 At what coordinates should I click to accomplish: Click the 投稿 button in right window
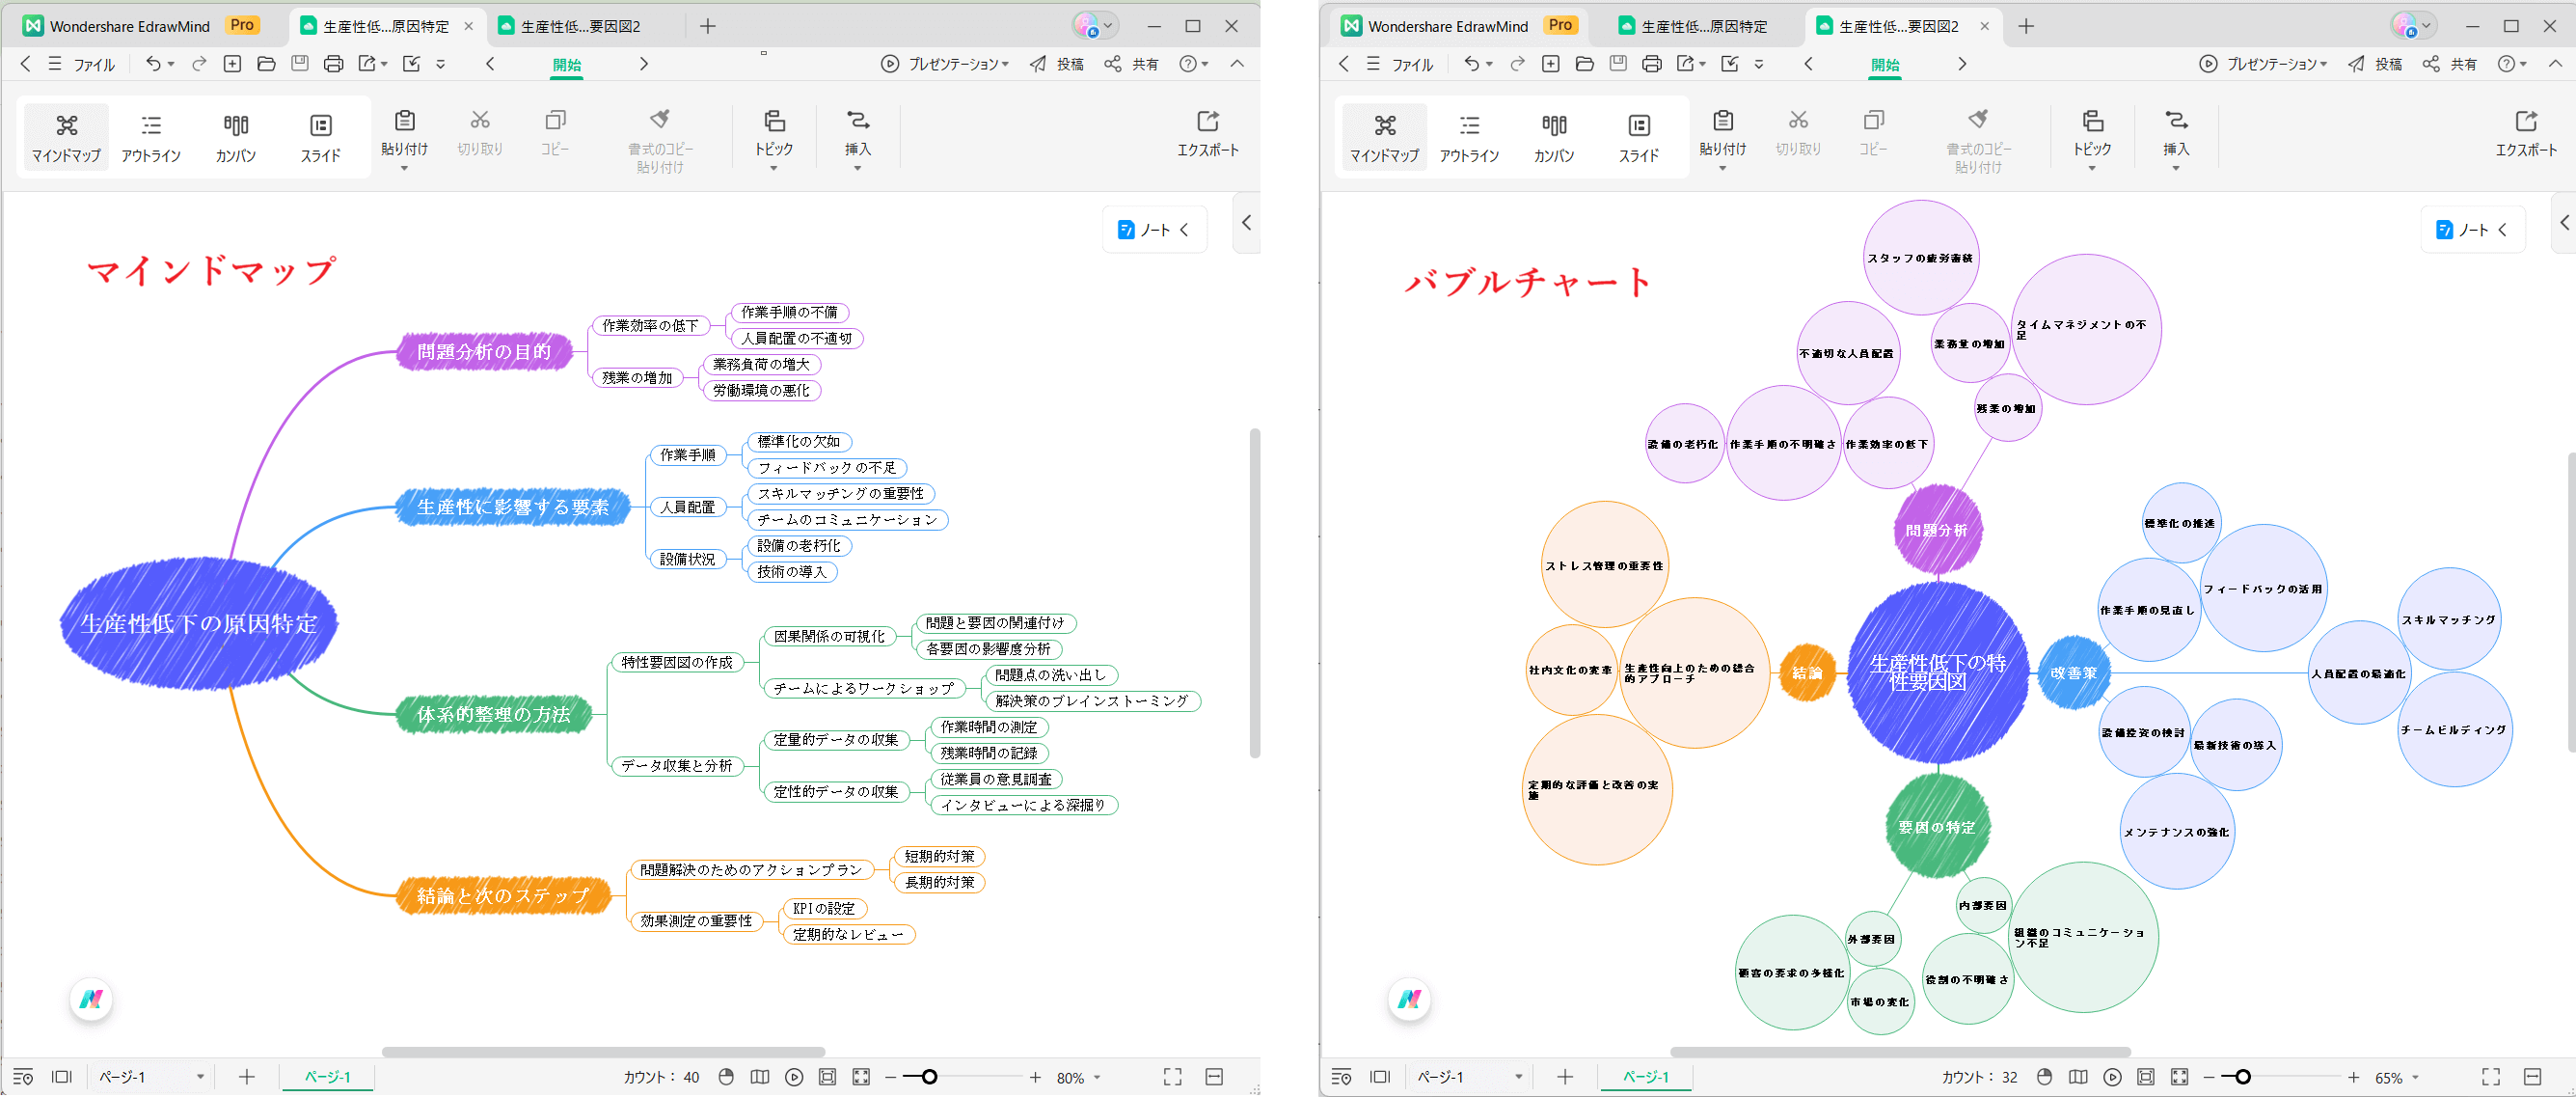coord(2375,64)
